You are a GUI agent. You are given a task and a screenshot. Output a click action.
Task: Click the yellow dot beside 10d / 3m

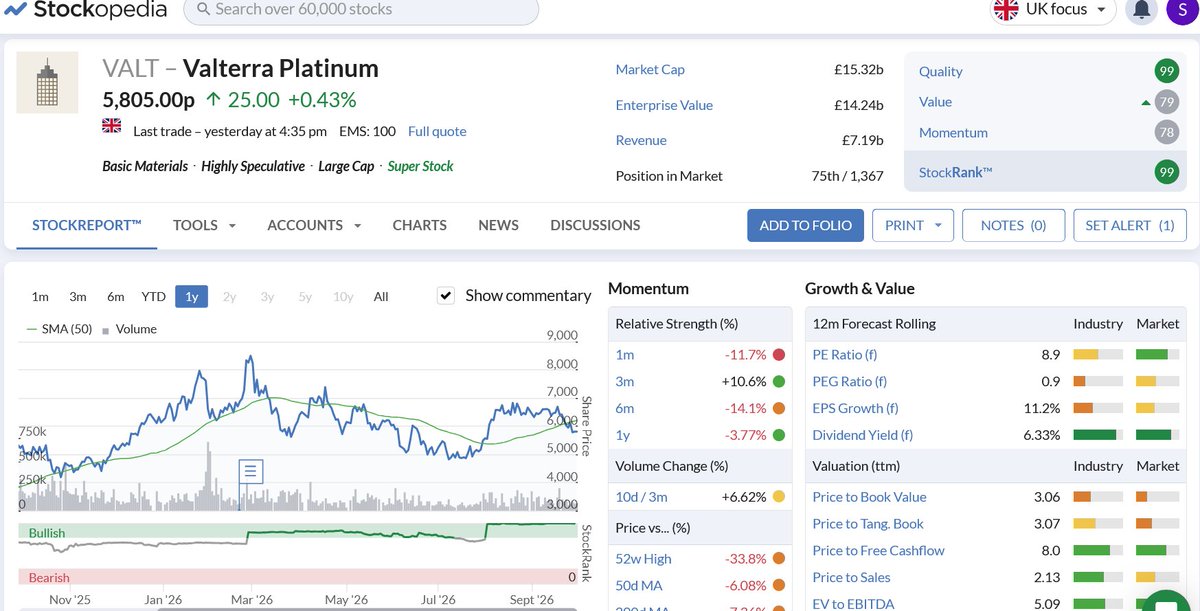779,496
